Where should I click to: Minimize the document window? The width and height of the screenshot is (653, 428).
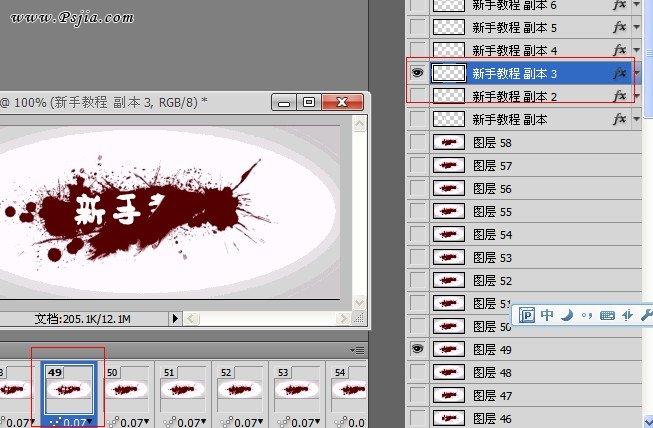pos(284,102)
